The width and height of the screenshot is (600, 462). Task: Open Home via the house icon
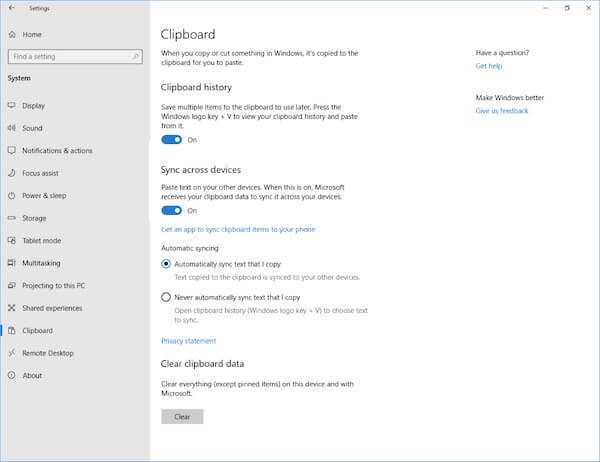coord(12,34)
